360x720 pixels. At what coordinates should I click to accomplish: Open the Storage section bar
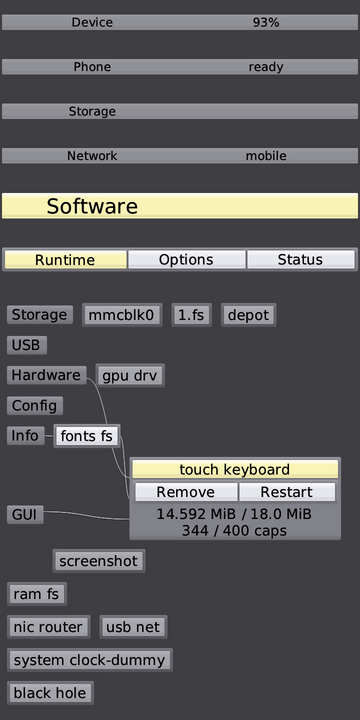(180, 111)
